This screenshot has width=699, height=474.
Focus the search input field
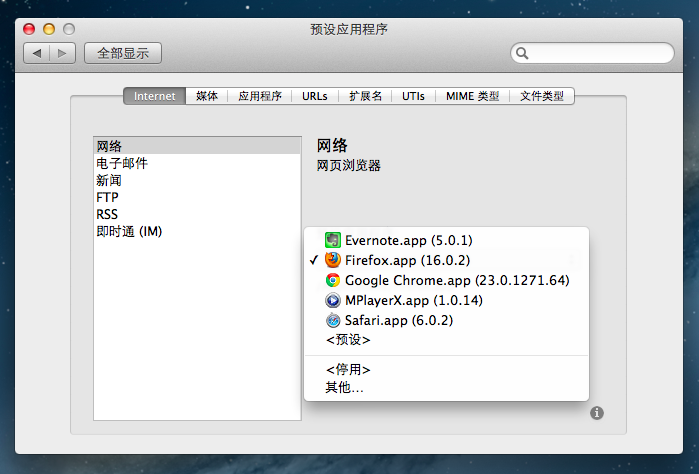(x=592, y=54)
